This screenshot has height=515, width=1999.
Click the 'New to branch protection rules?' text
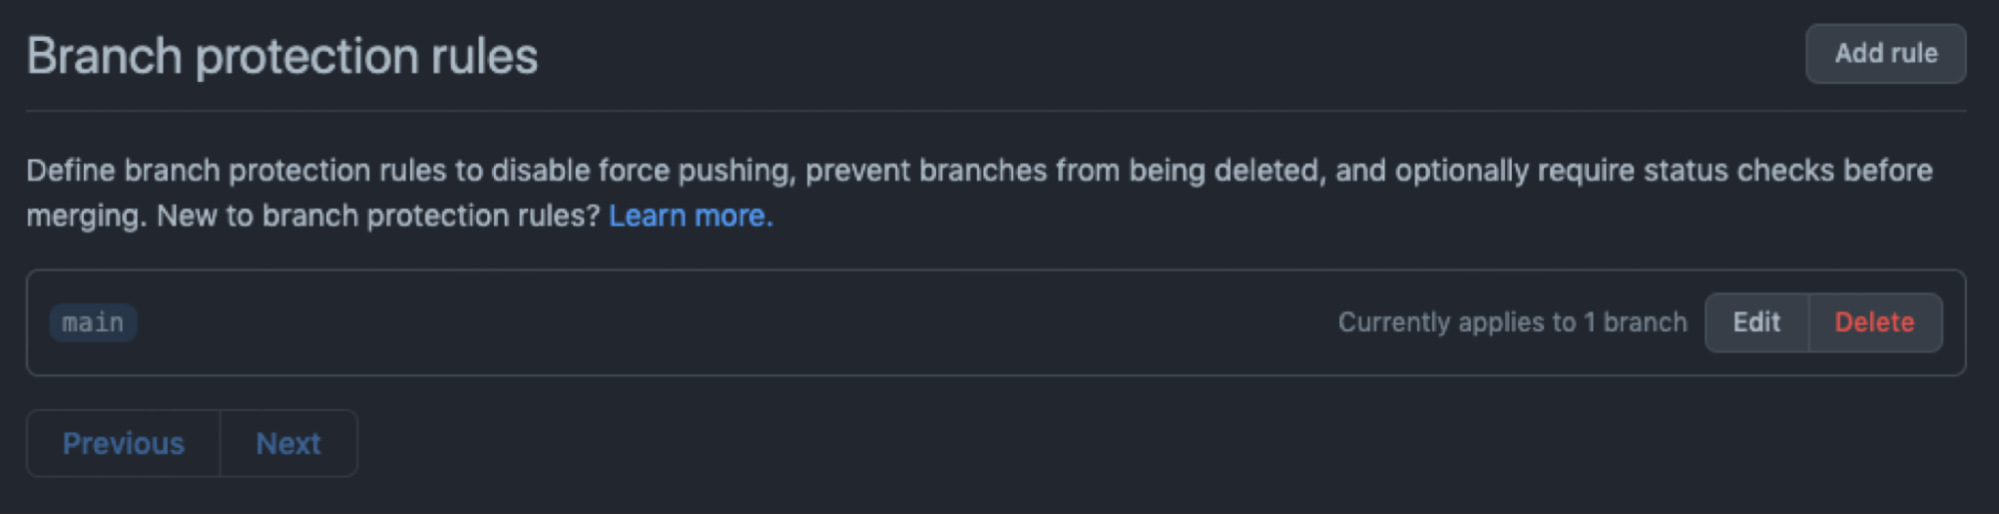coord(378,216)
